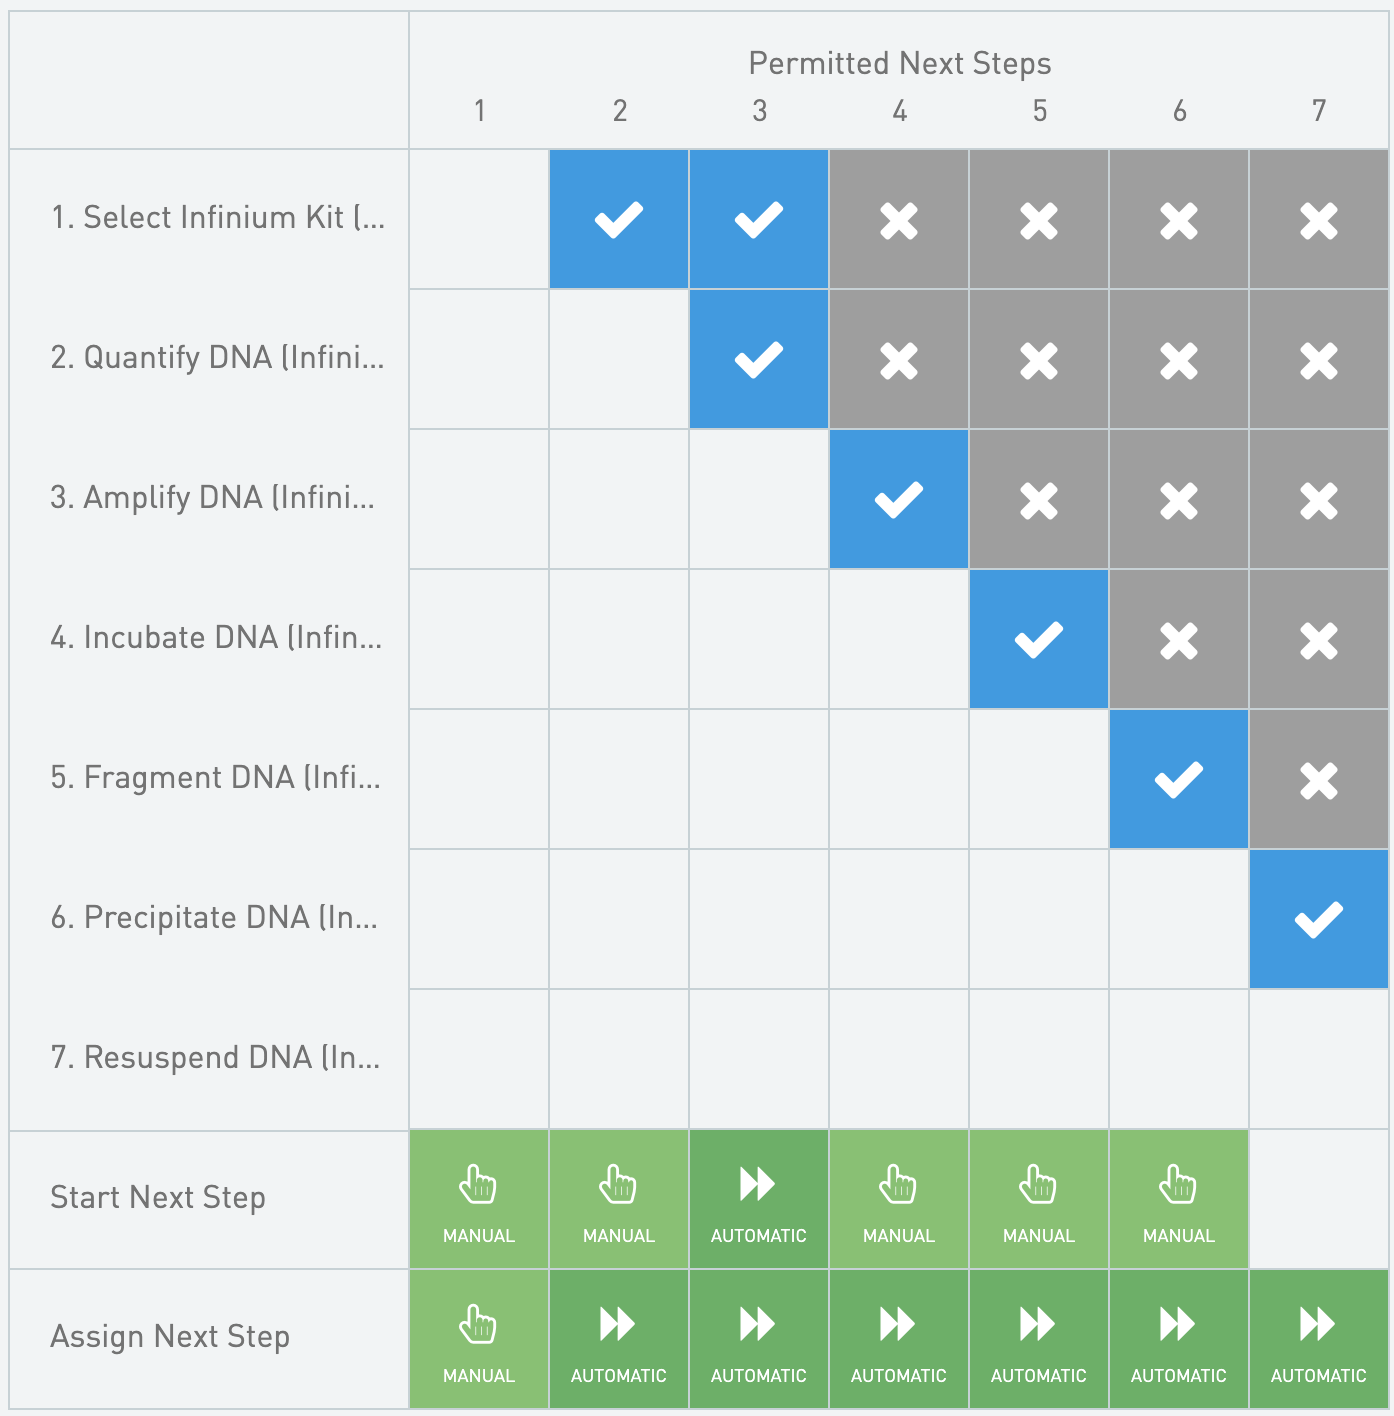Select the Amplify DNA step label
Screen dimensions: 1394x1416
click(213, 498)
